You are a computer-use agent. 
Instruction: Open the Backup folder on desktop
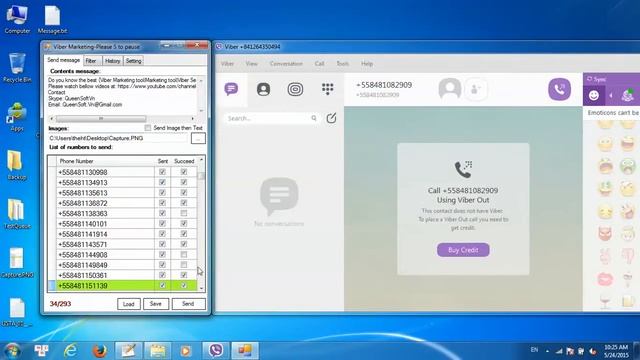16,166
